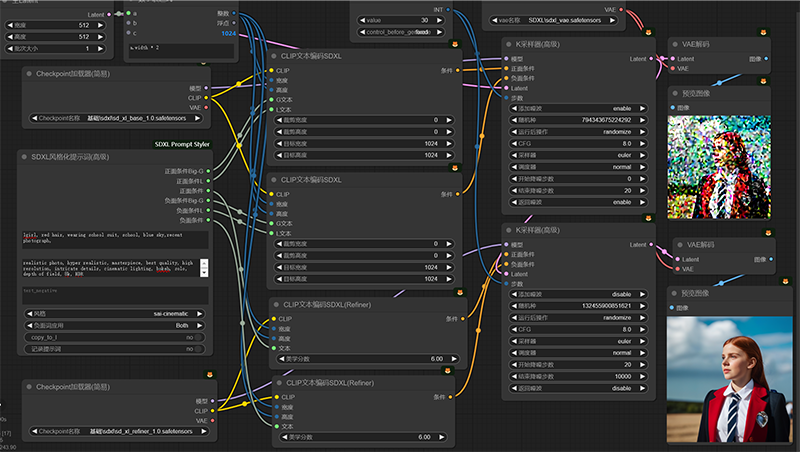This screenshot has width=800, height=452.
Task: Click the 步数 input socket of the second K采样器
Action: click(x=506, y=284)
